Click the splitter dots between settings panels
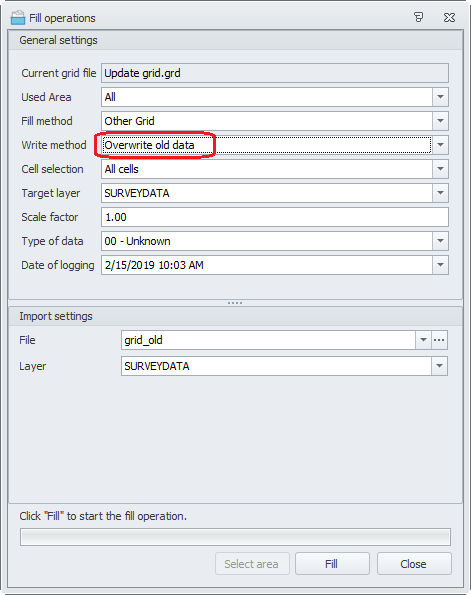The height and width of the screenshot is (595, 471). [235, 303]
